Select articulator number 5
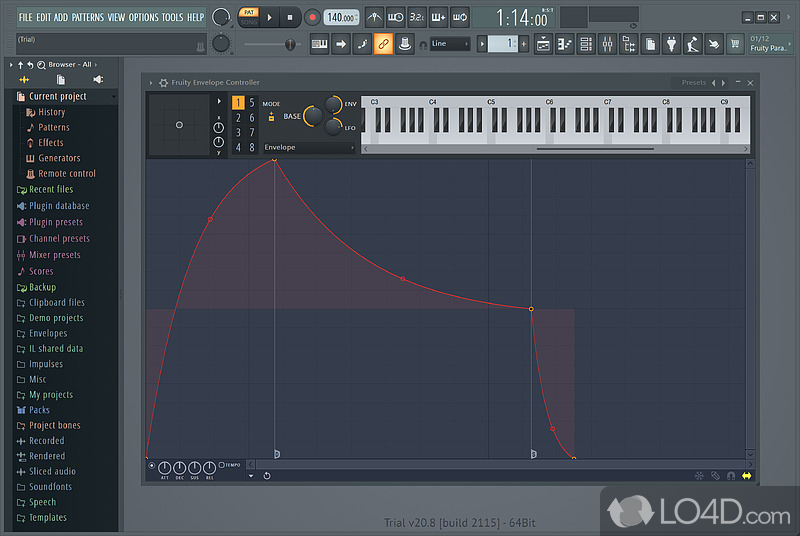This screenshot has width=800, height=536. [x=251, y=103]
